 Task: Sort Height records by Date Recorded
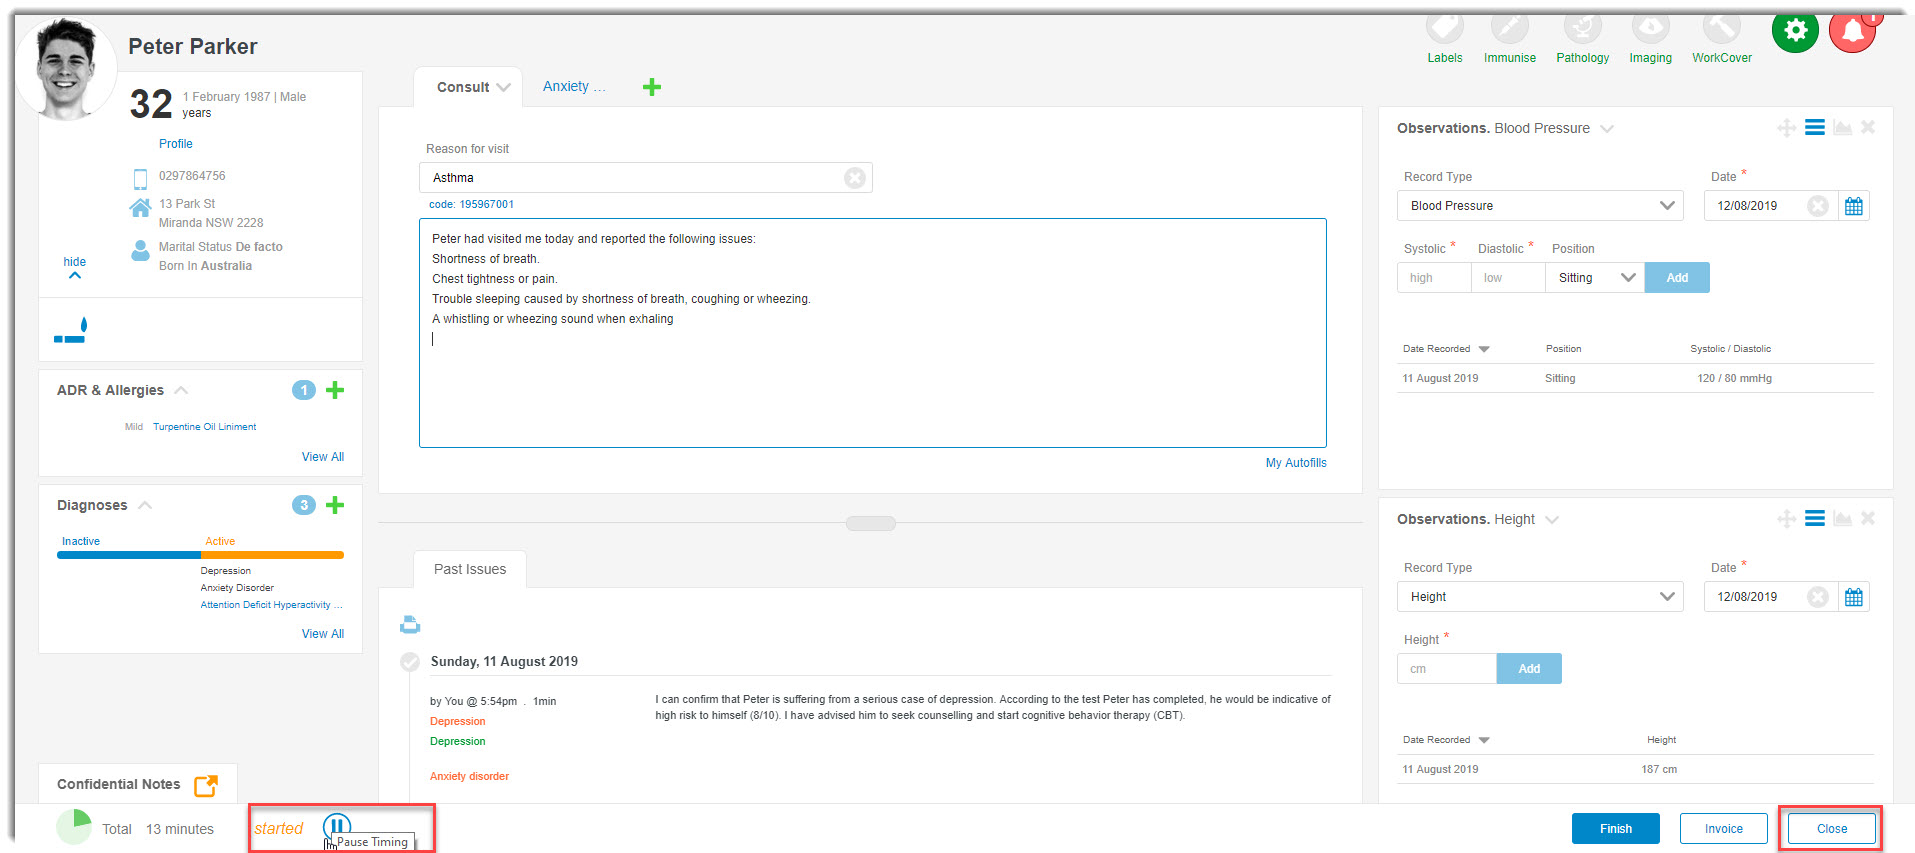tap(1446, 740)
